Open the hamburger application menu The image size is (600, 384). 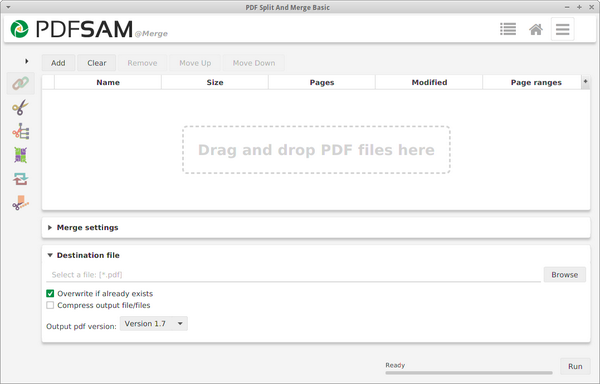pyautogui.click(x=562, y=29)
